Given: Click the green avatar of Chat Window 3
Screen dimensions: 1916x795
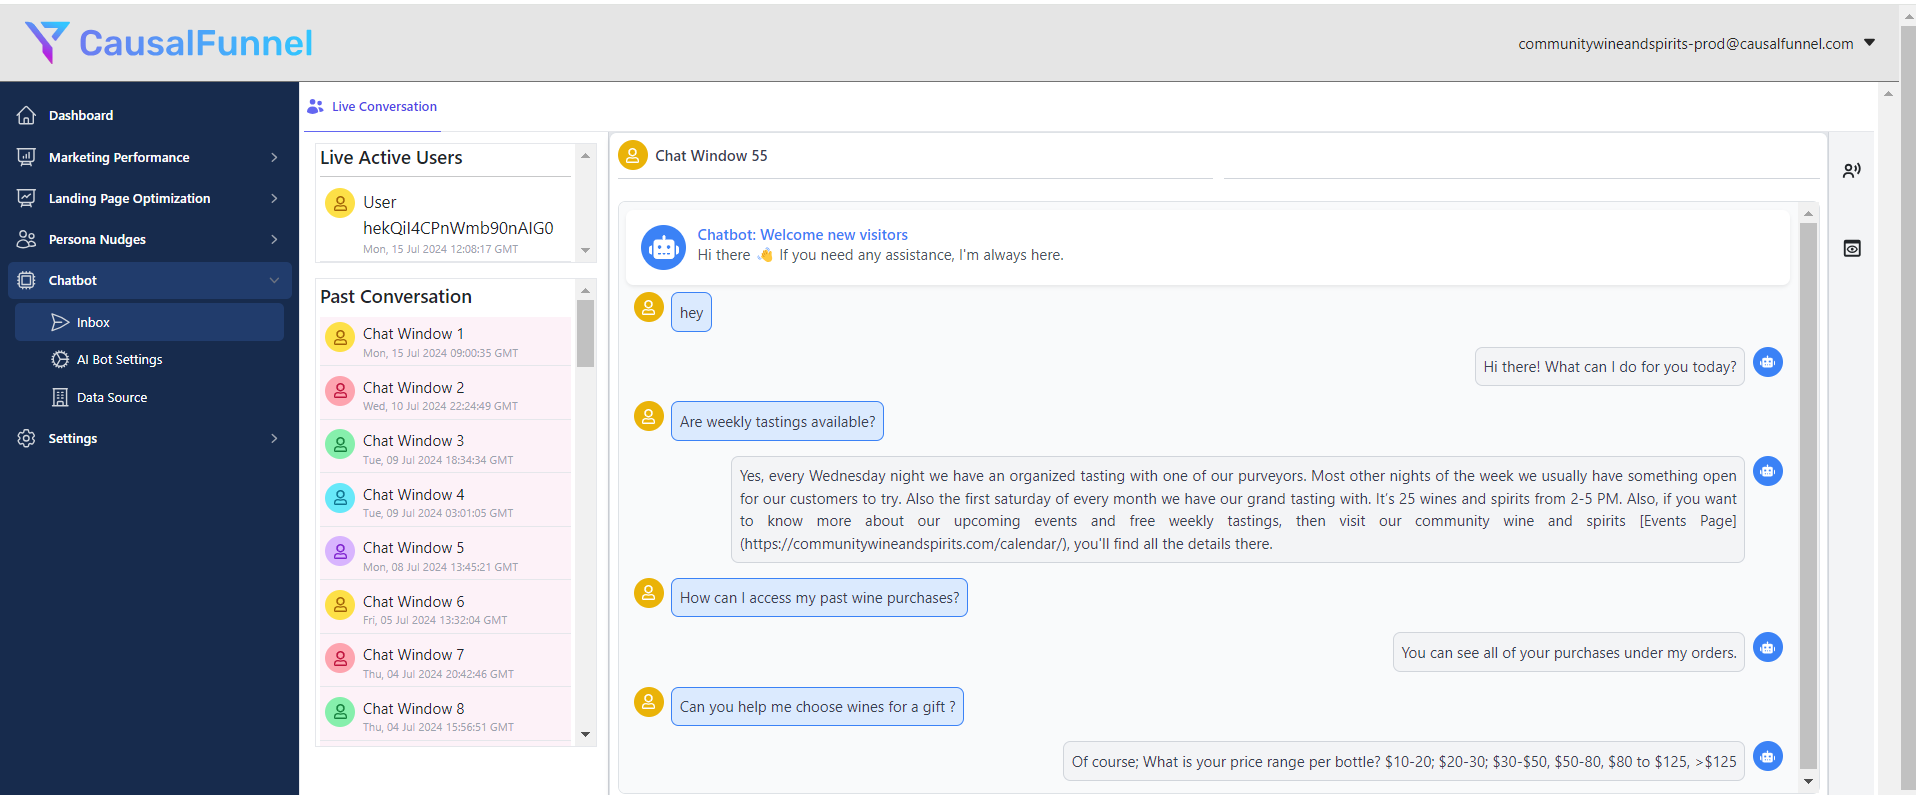Looking at the screenshot, I should tap(340, 444).
